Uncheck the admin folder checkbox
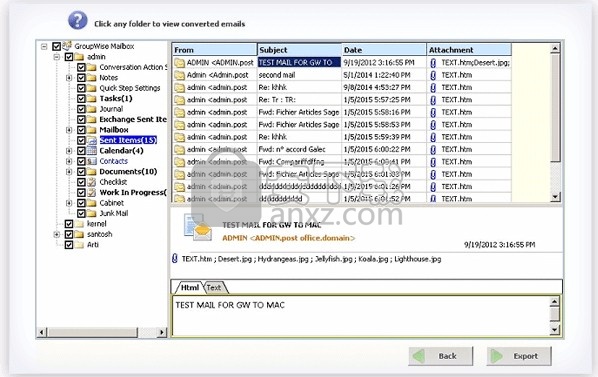Screen dimensions: 598x377 click(69, 57)
